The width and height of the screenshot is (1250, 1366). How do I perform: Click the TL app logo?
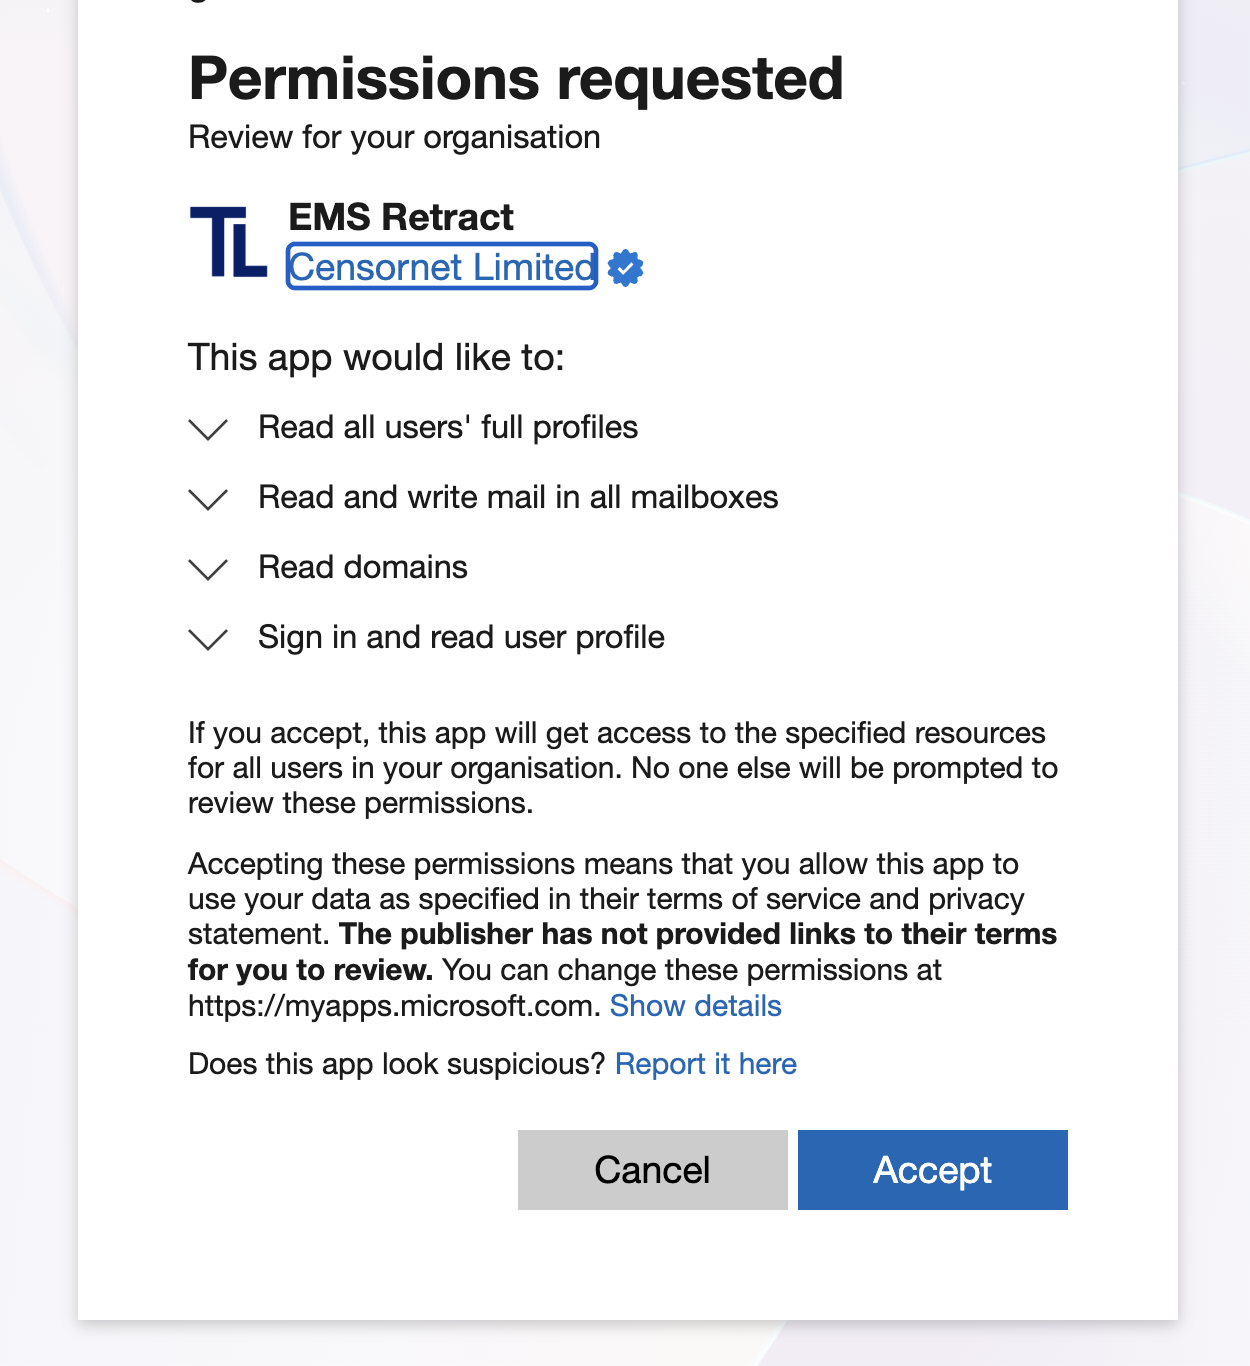coord(228,242)
